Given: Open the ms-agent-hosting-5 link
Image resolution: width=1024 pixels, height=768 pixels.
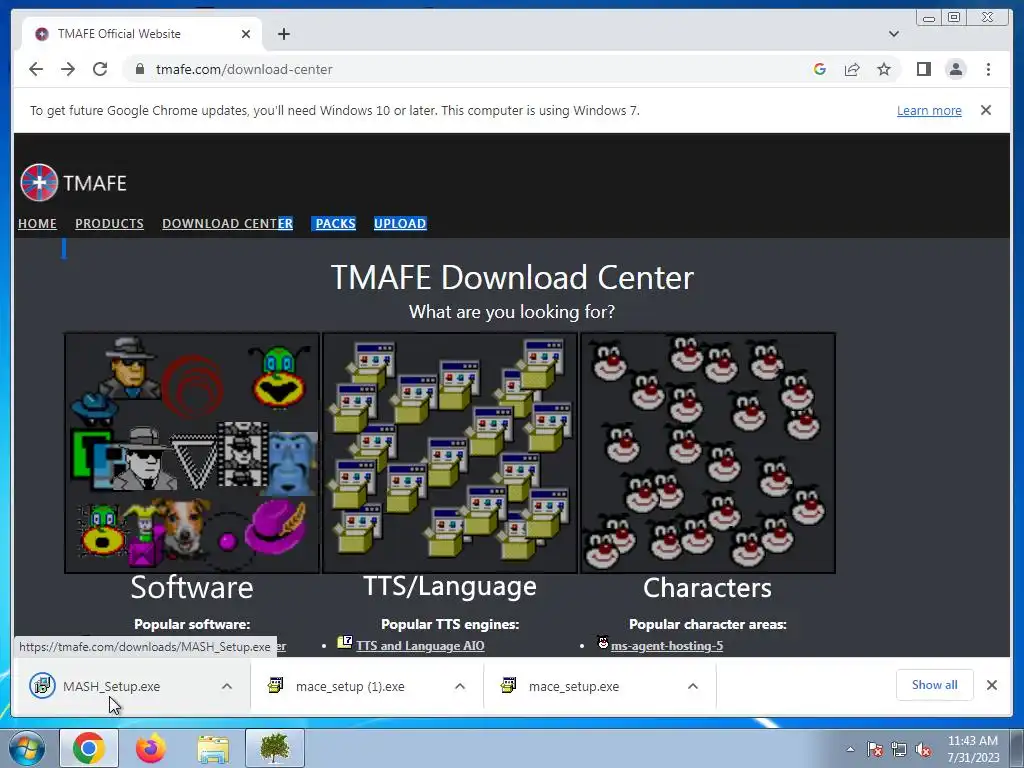Looking at the screenshot, I should click(667, 646).
